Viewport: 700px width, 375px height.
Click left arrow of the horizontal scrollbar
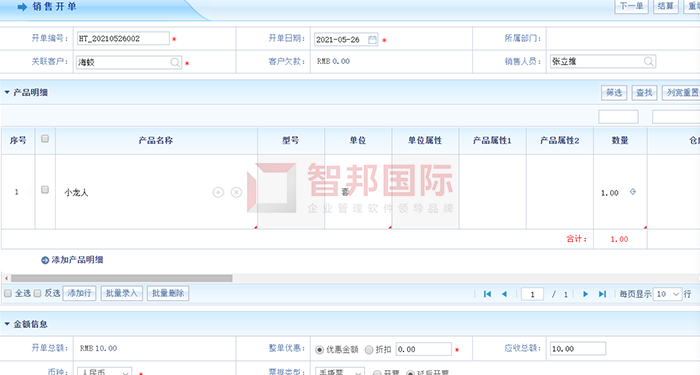[x=6, y=278]
